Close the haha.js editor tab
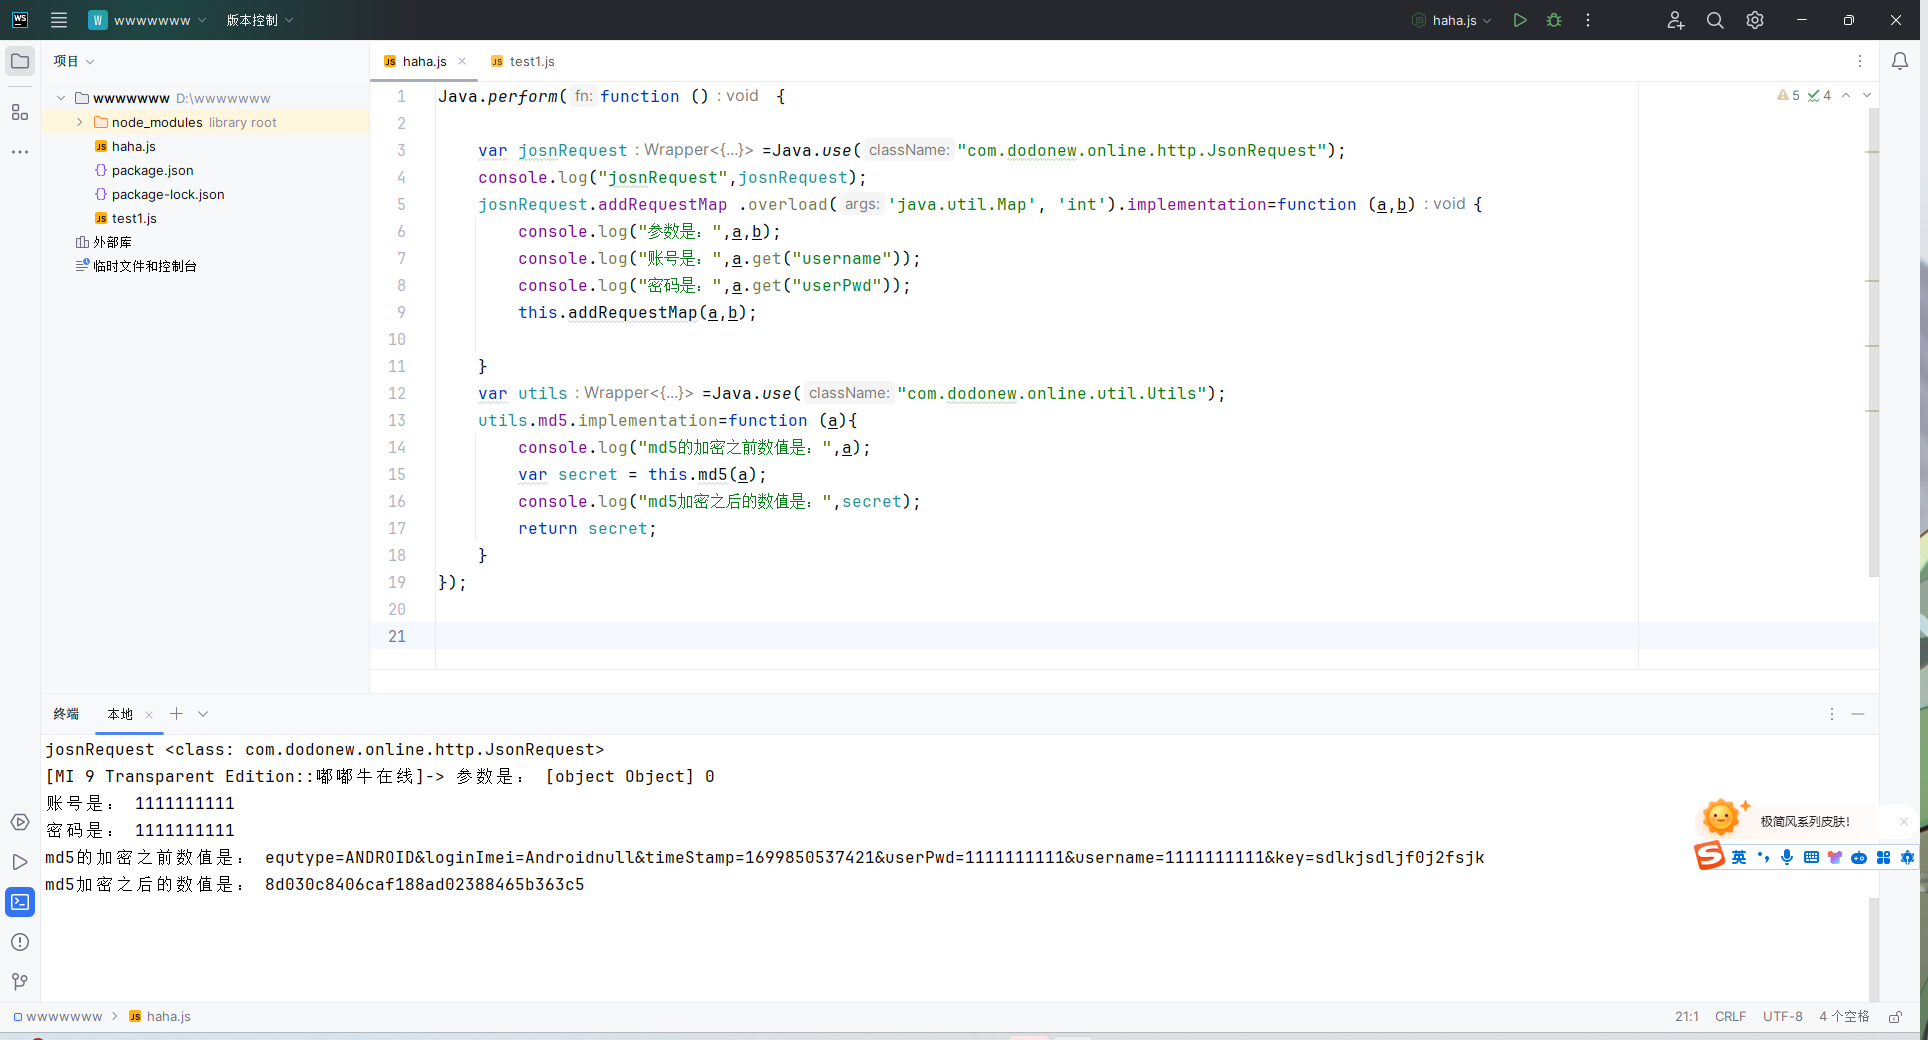Image resolution: width=1928 pixels, height=1040 pixels. pos(462,61)
